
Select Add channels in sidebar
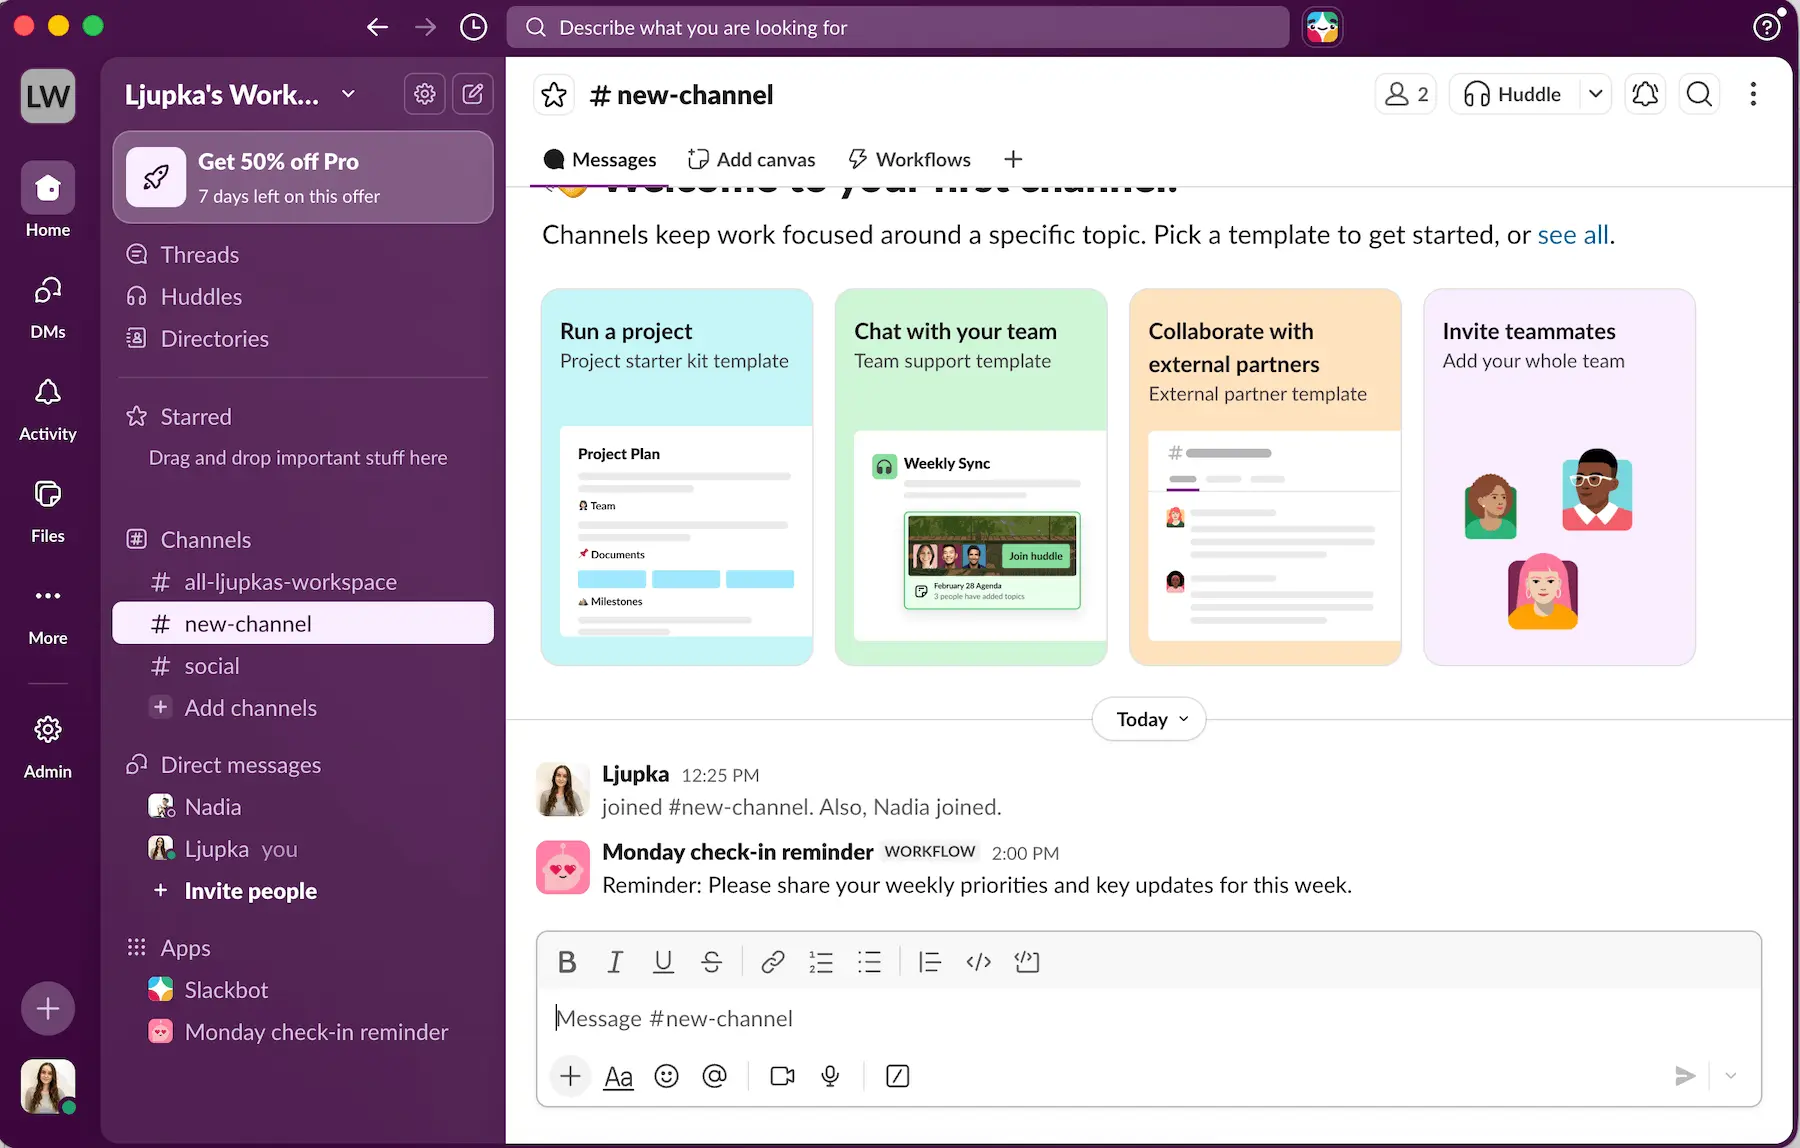[x=303, y=708]
